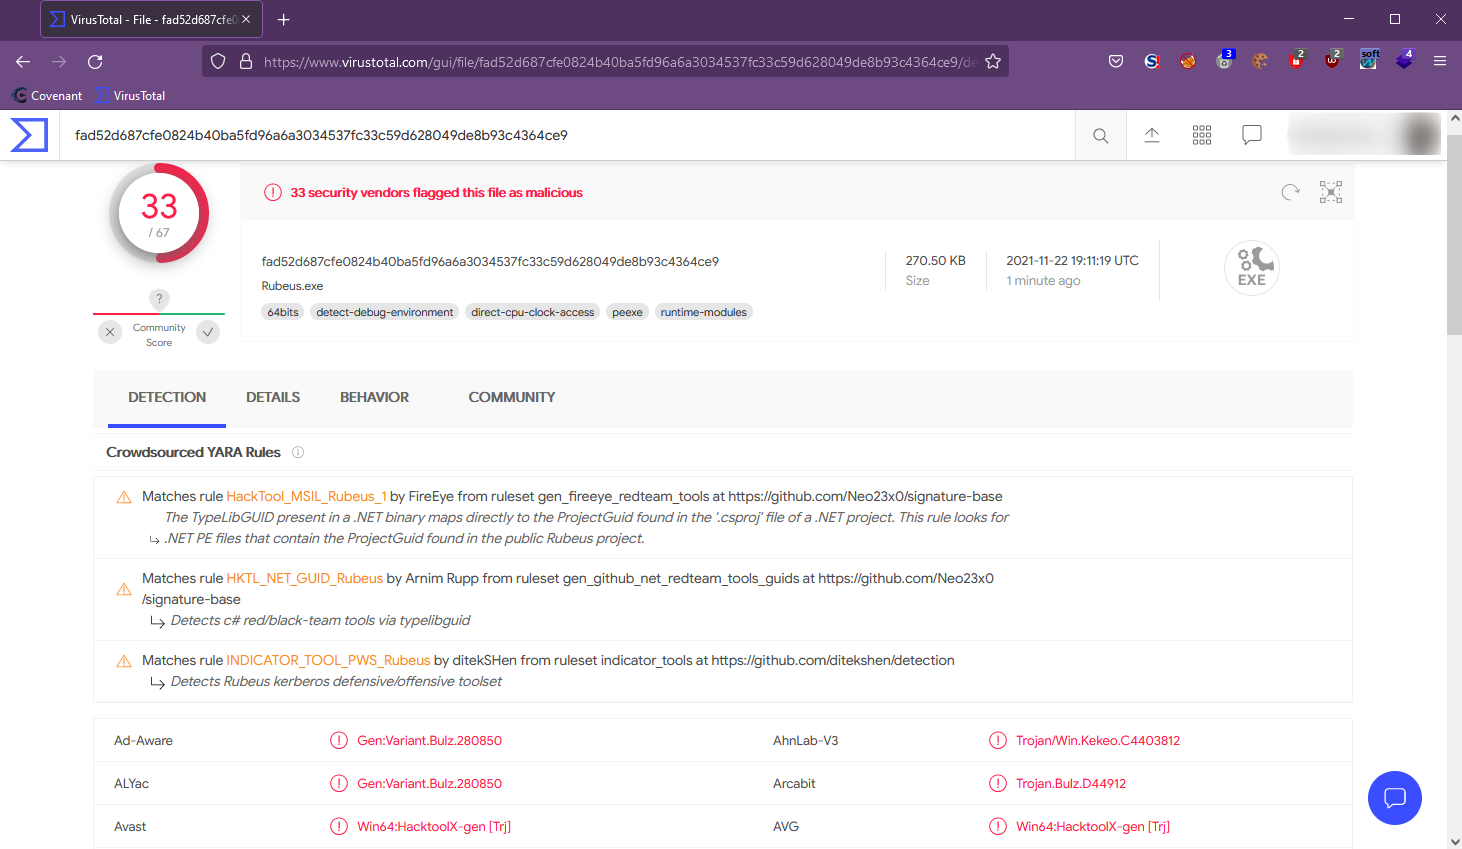Switch to the BEHAVIOR tab
This screenshot has width=1462, height=849.
[x=374, y=397]
